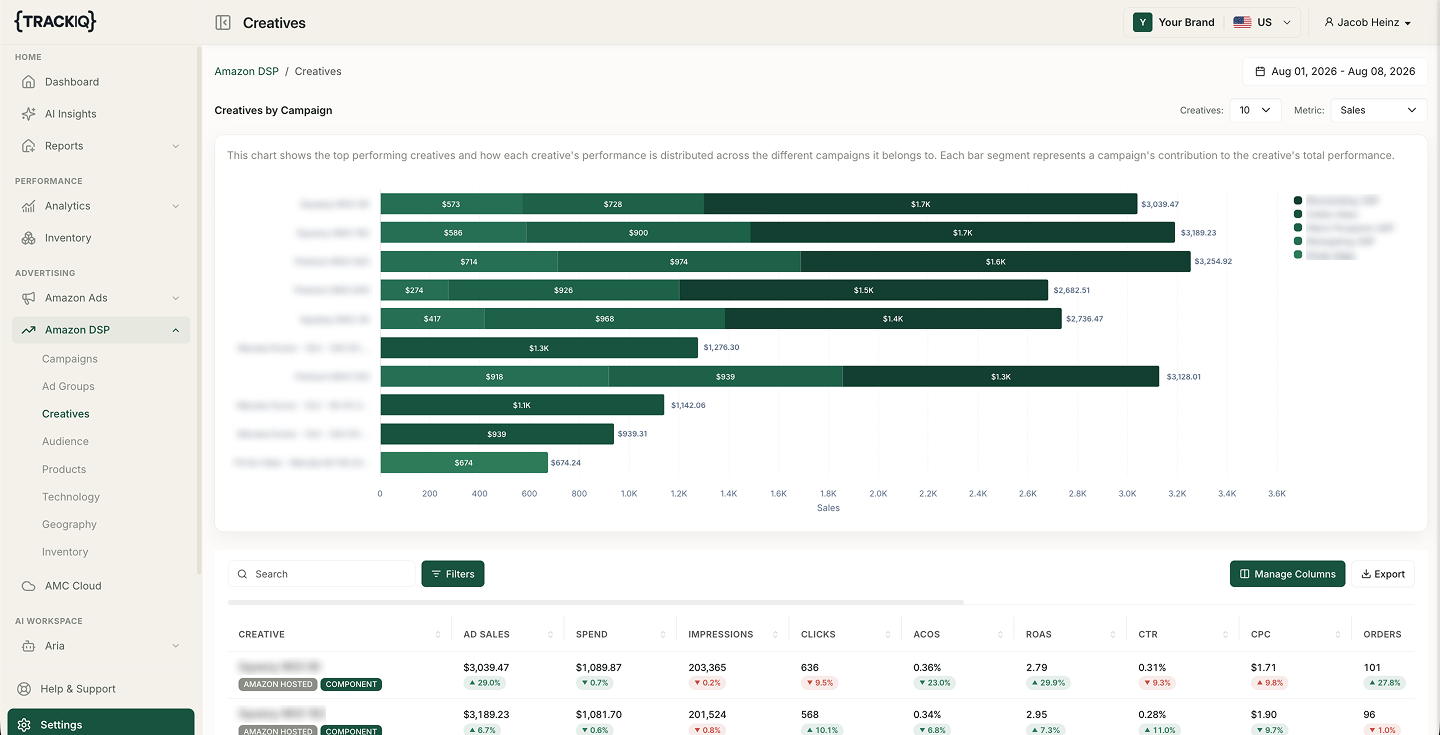The height and width of the screenshot is (735, 1440).
Task: Open Jacob Heinz user menu
Action: click(x=1367, y=22)
